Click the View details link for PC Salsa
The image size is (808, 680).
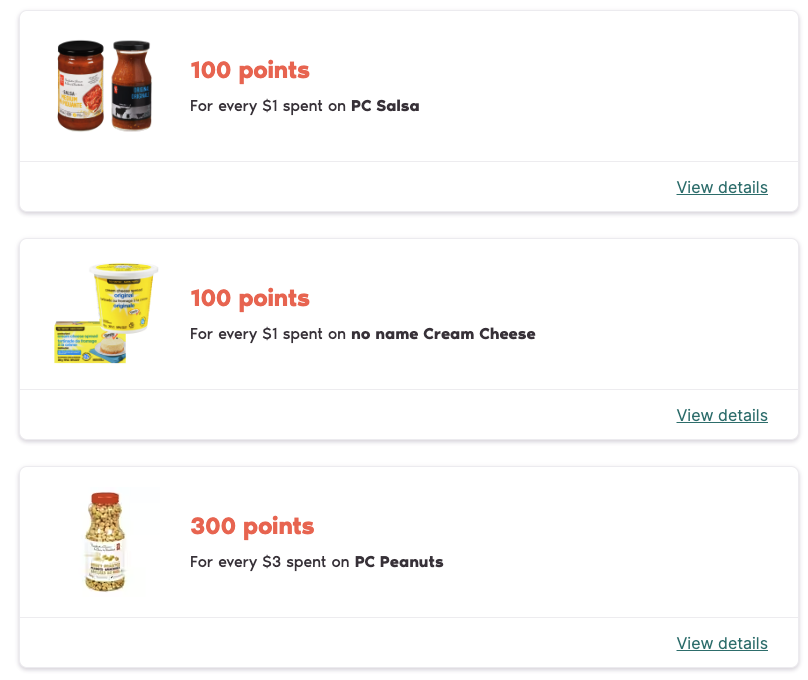click(722, 187)
